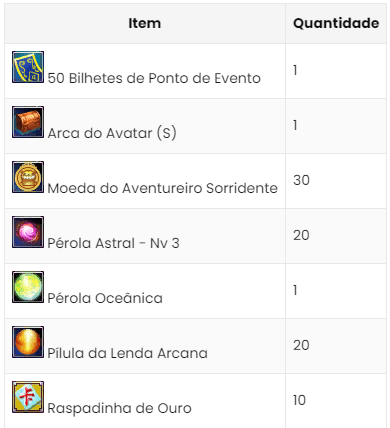Viewport: 390px width, 428px height.
Task: Click the Moeda do Aventureiro Sorridente text
Action: [163, 188]
